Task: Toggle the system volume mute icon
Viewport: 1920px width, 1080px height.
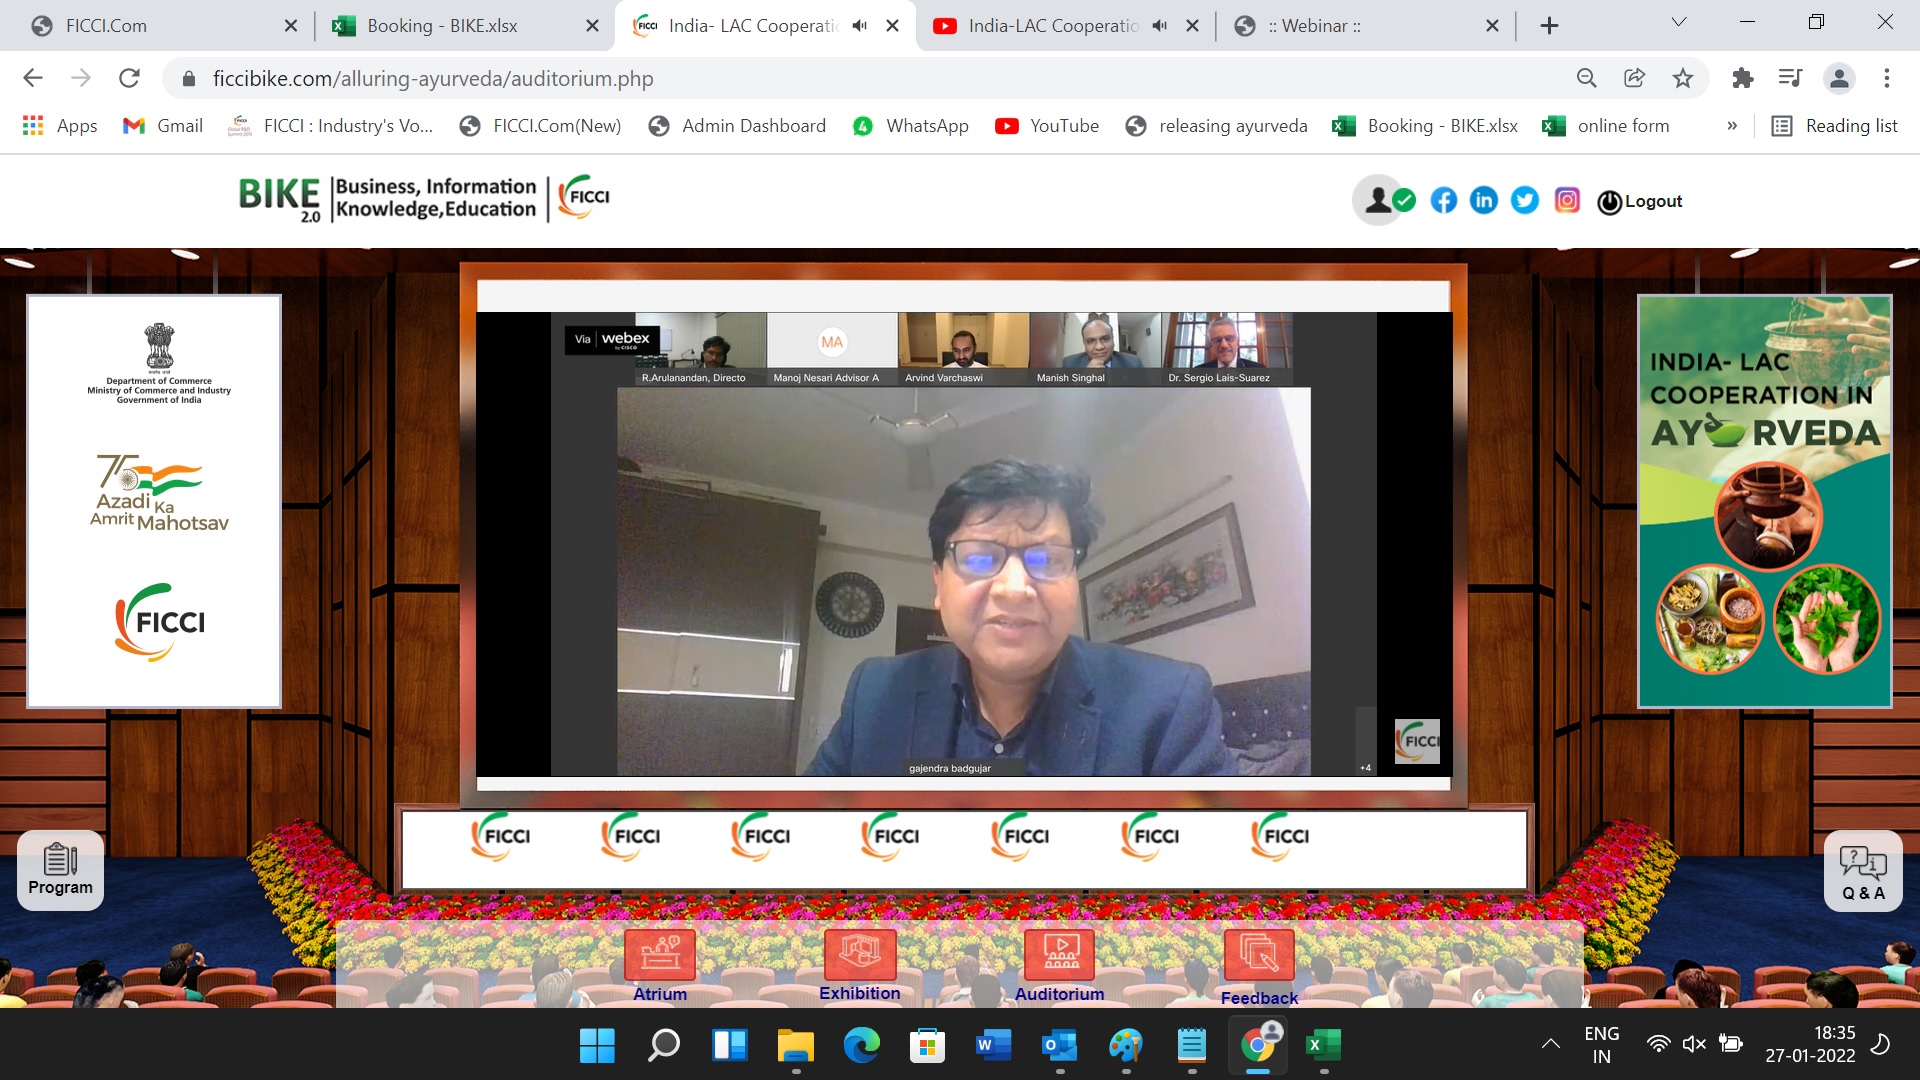Action: tap(1694, 1044)
